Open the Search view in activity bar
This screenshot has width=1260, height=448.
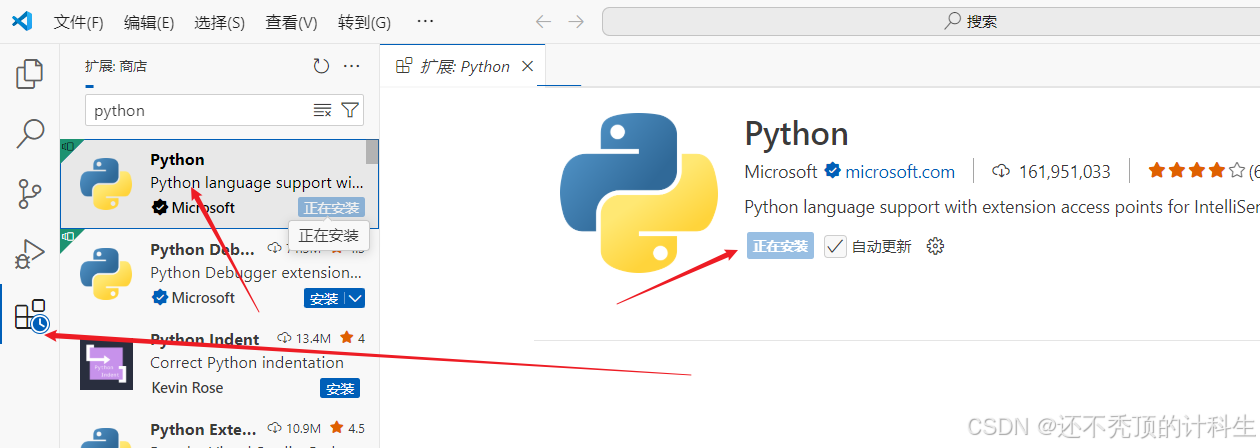click(30, 132)
